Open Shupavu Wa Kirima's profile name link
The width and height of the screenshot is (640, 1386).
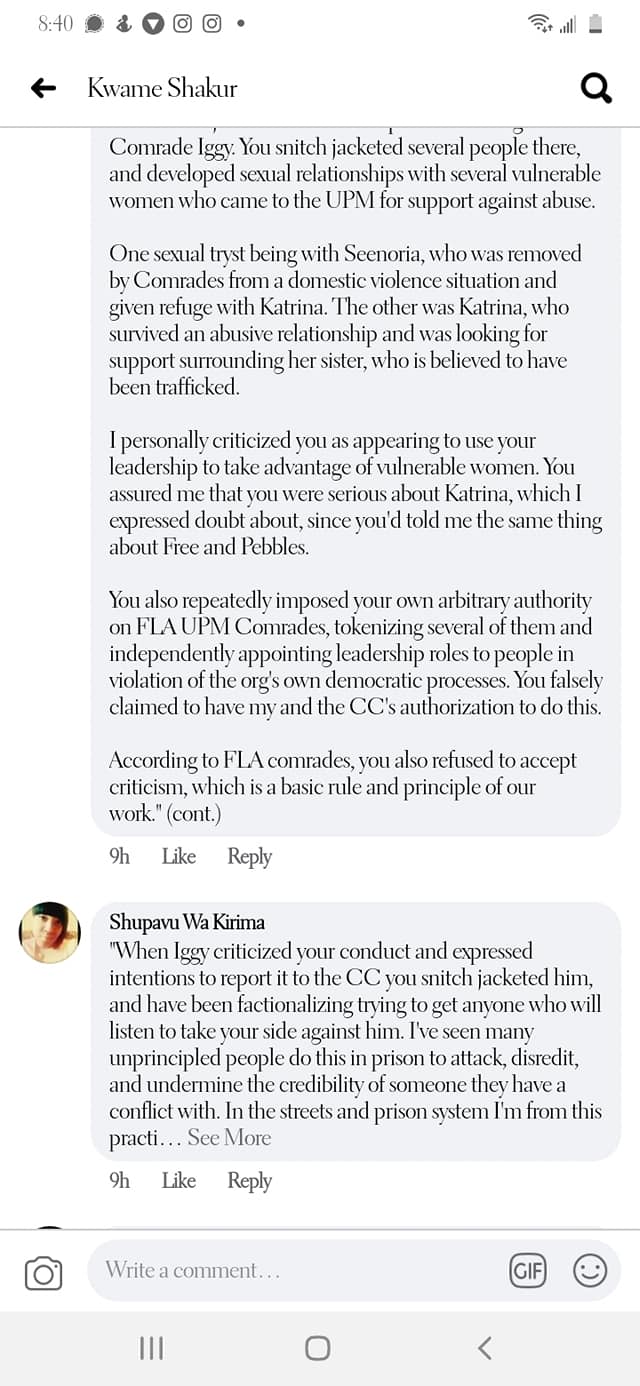[x=187, y=923]
